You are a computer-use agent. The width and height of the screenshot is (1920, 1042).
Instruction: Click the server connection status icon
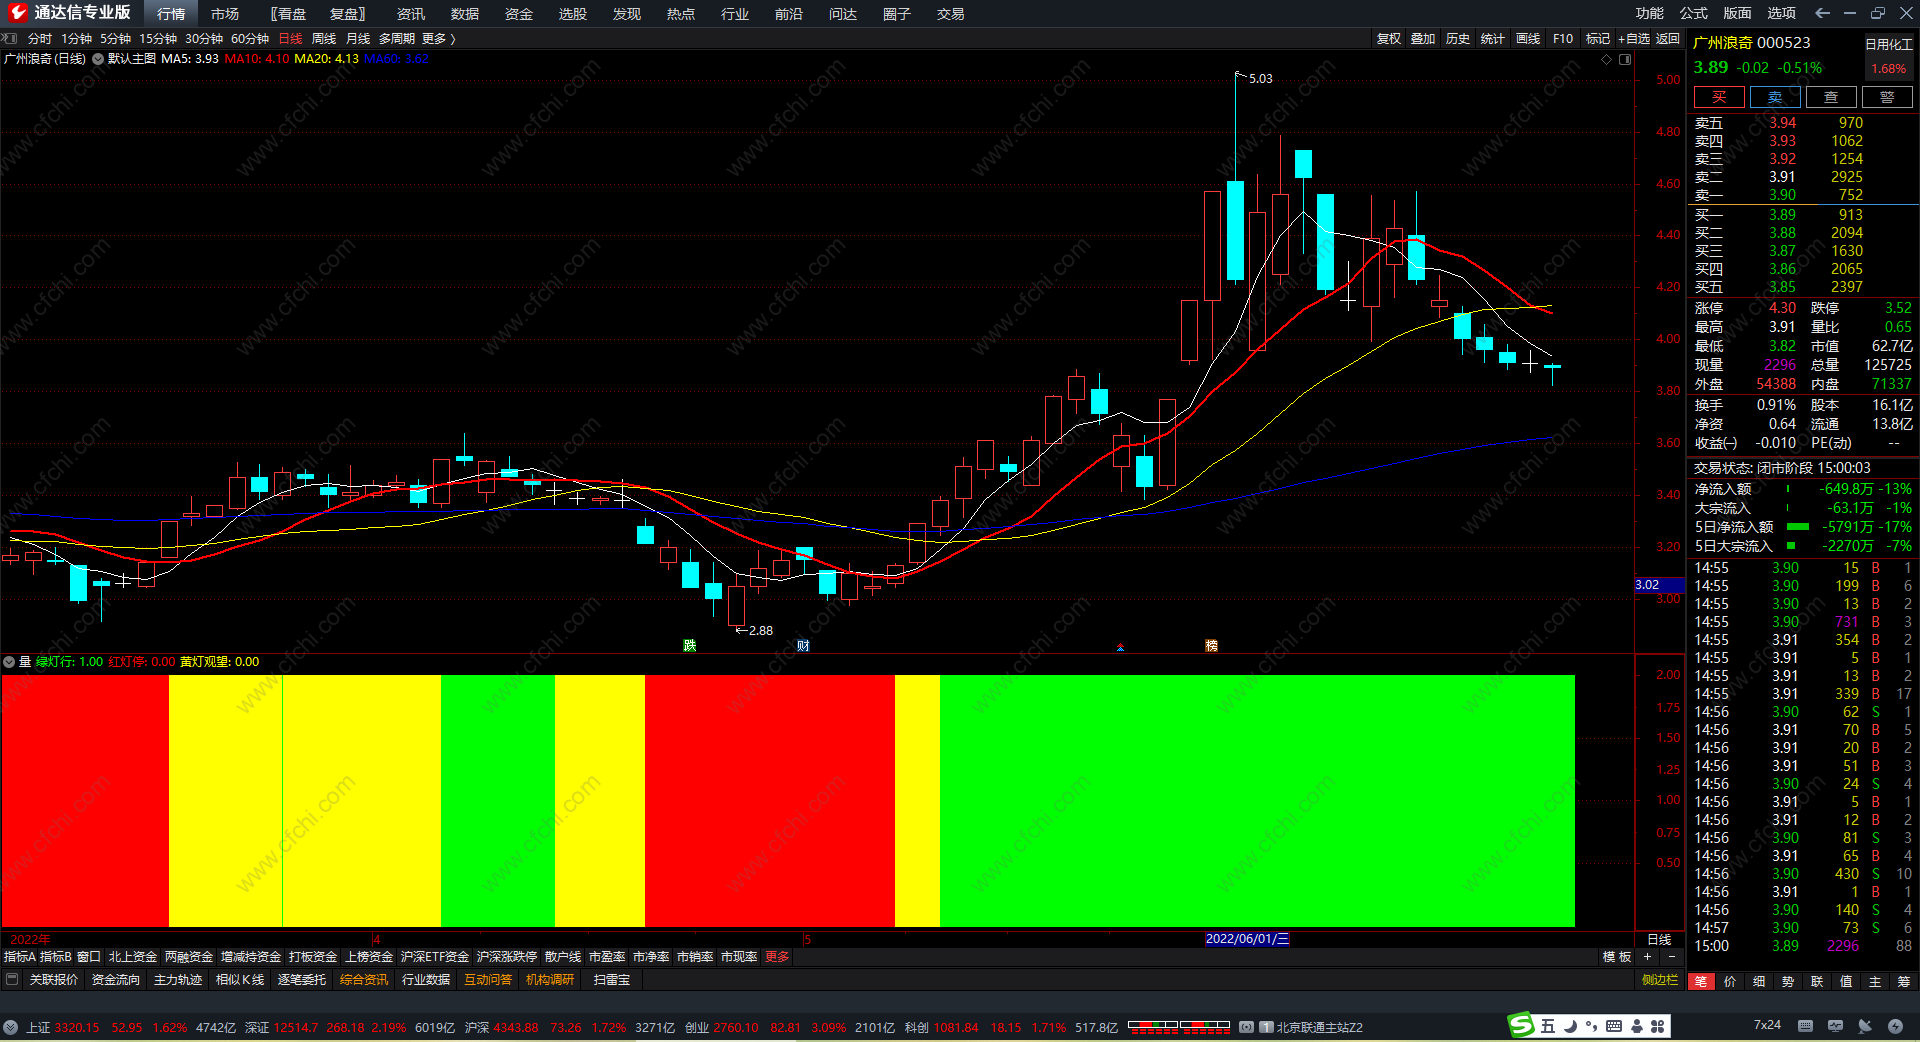[x=1246, y=1027]
